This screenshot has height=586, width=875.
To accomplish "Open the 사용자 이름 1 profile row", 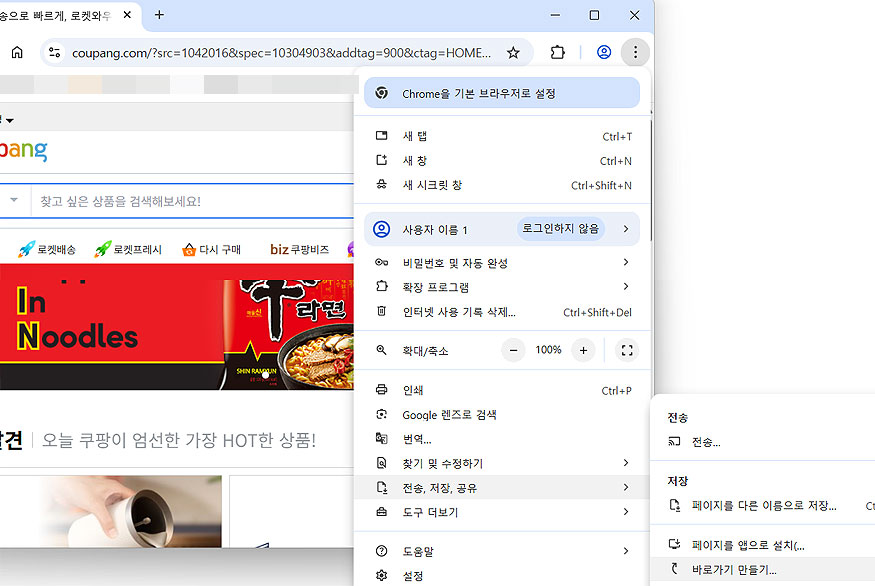I will (502, 229).
